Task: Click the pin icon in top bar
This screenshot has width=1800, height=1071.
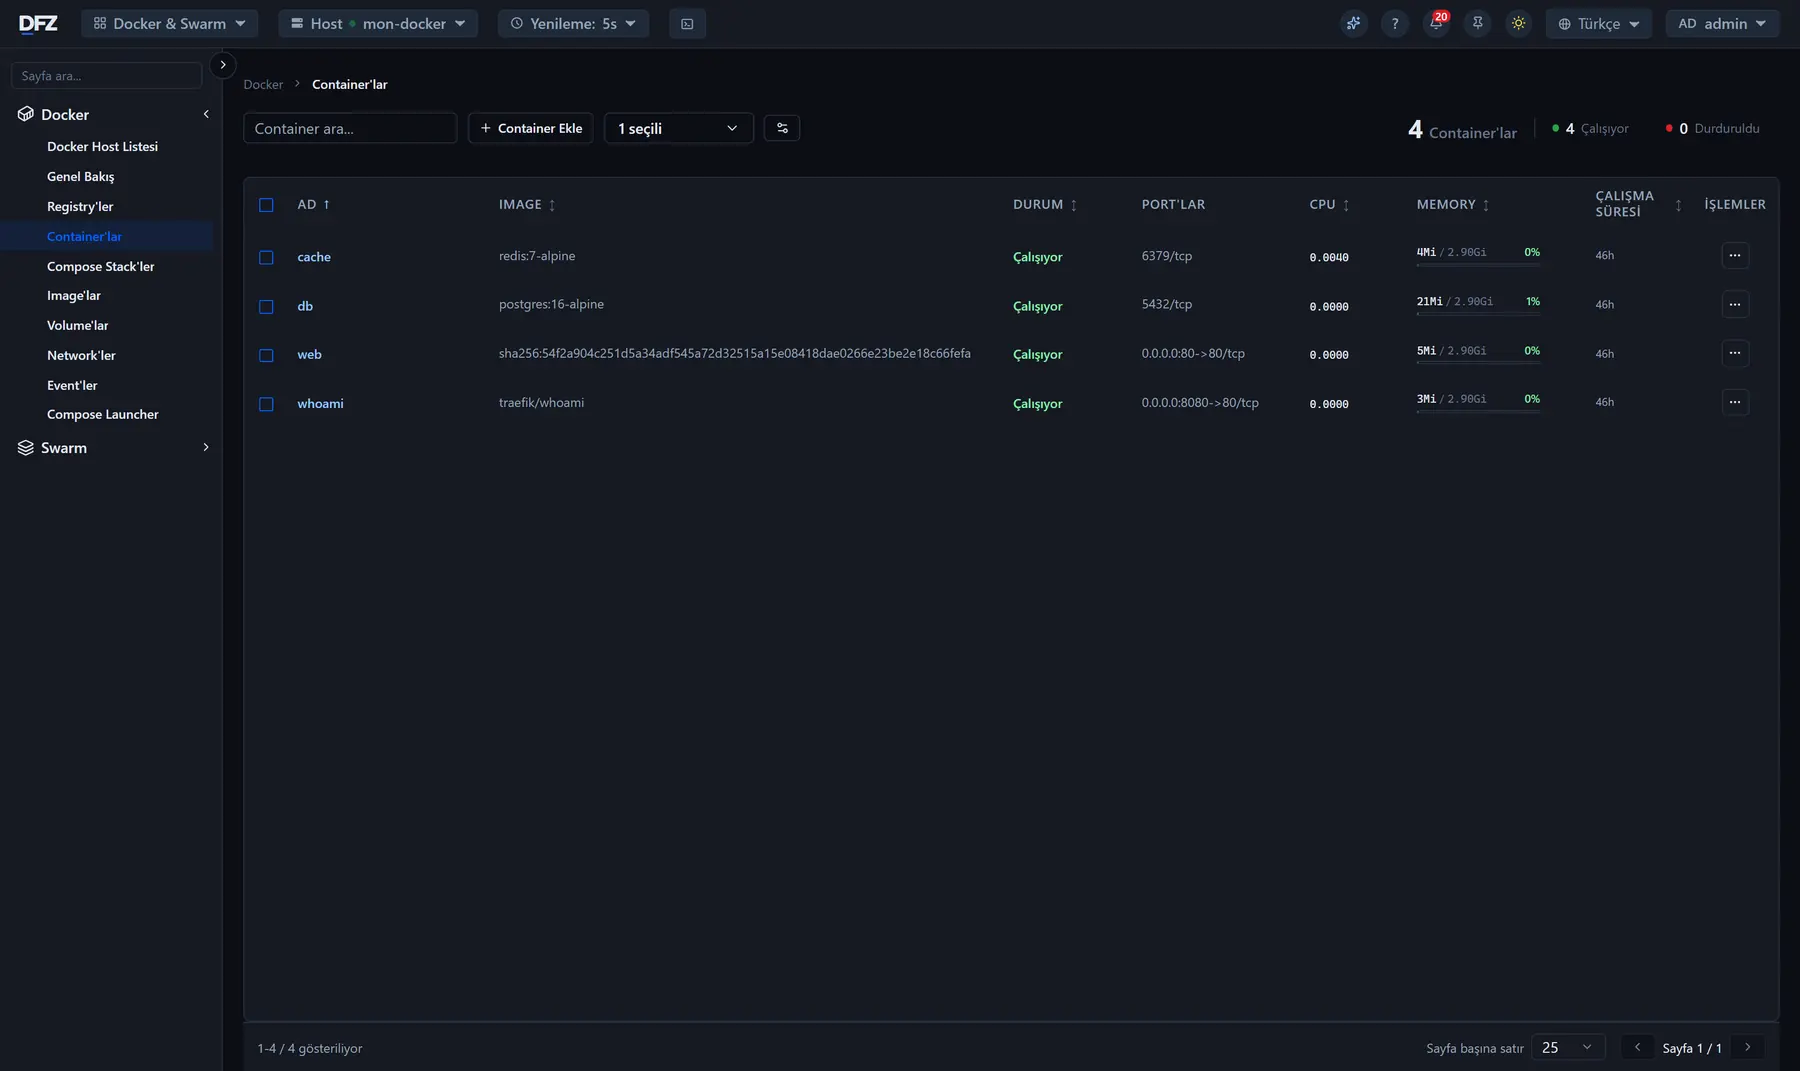Action: 1477,23
